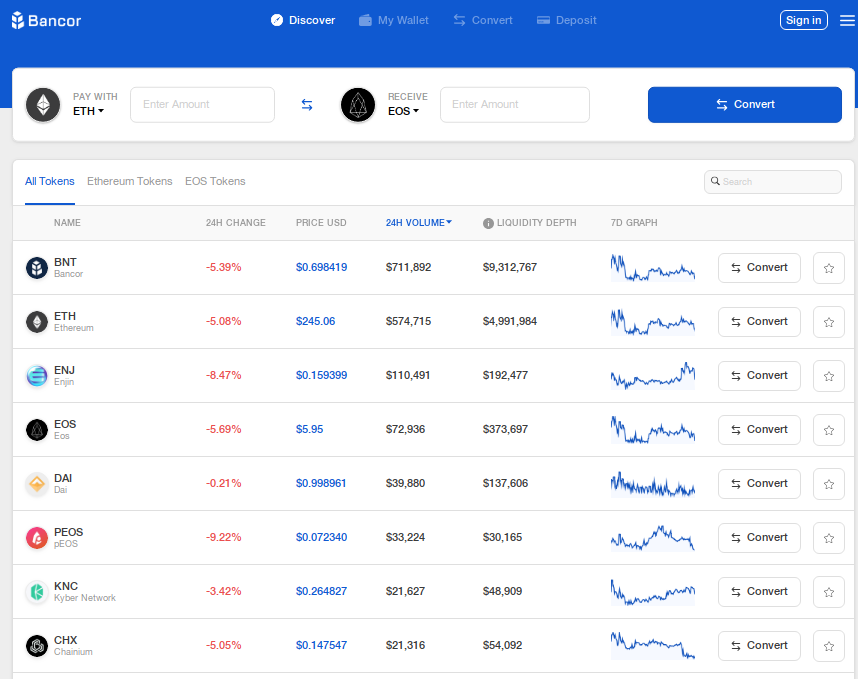Image resolution: width=858 pixels, height=679 pixels.
Task: Click the pEOS token logo
Action: [37, 538]
